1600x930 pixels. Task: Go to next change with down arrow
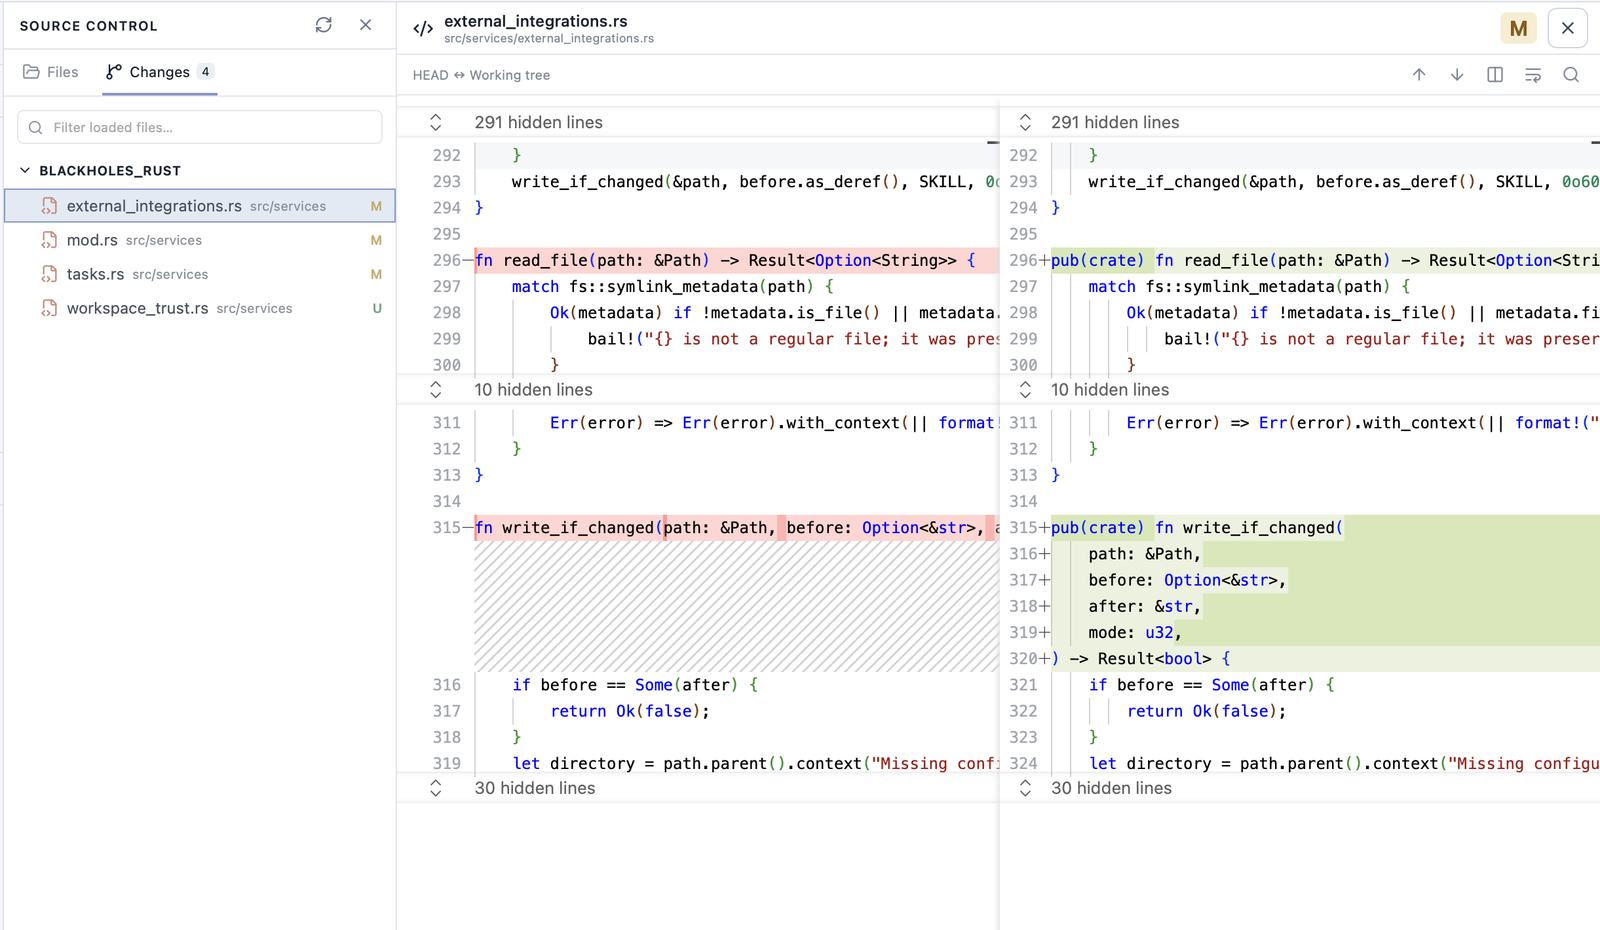click(1457, 75)
